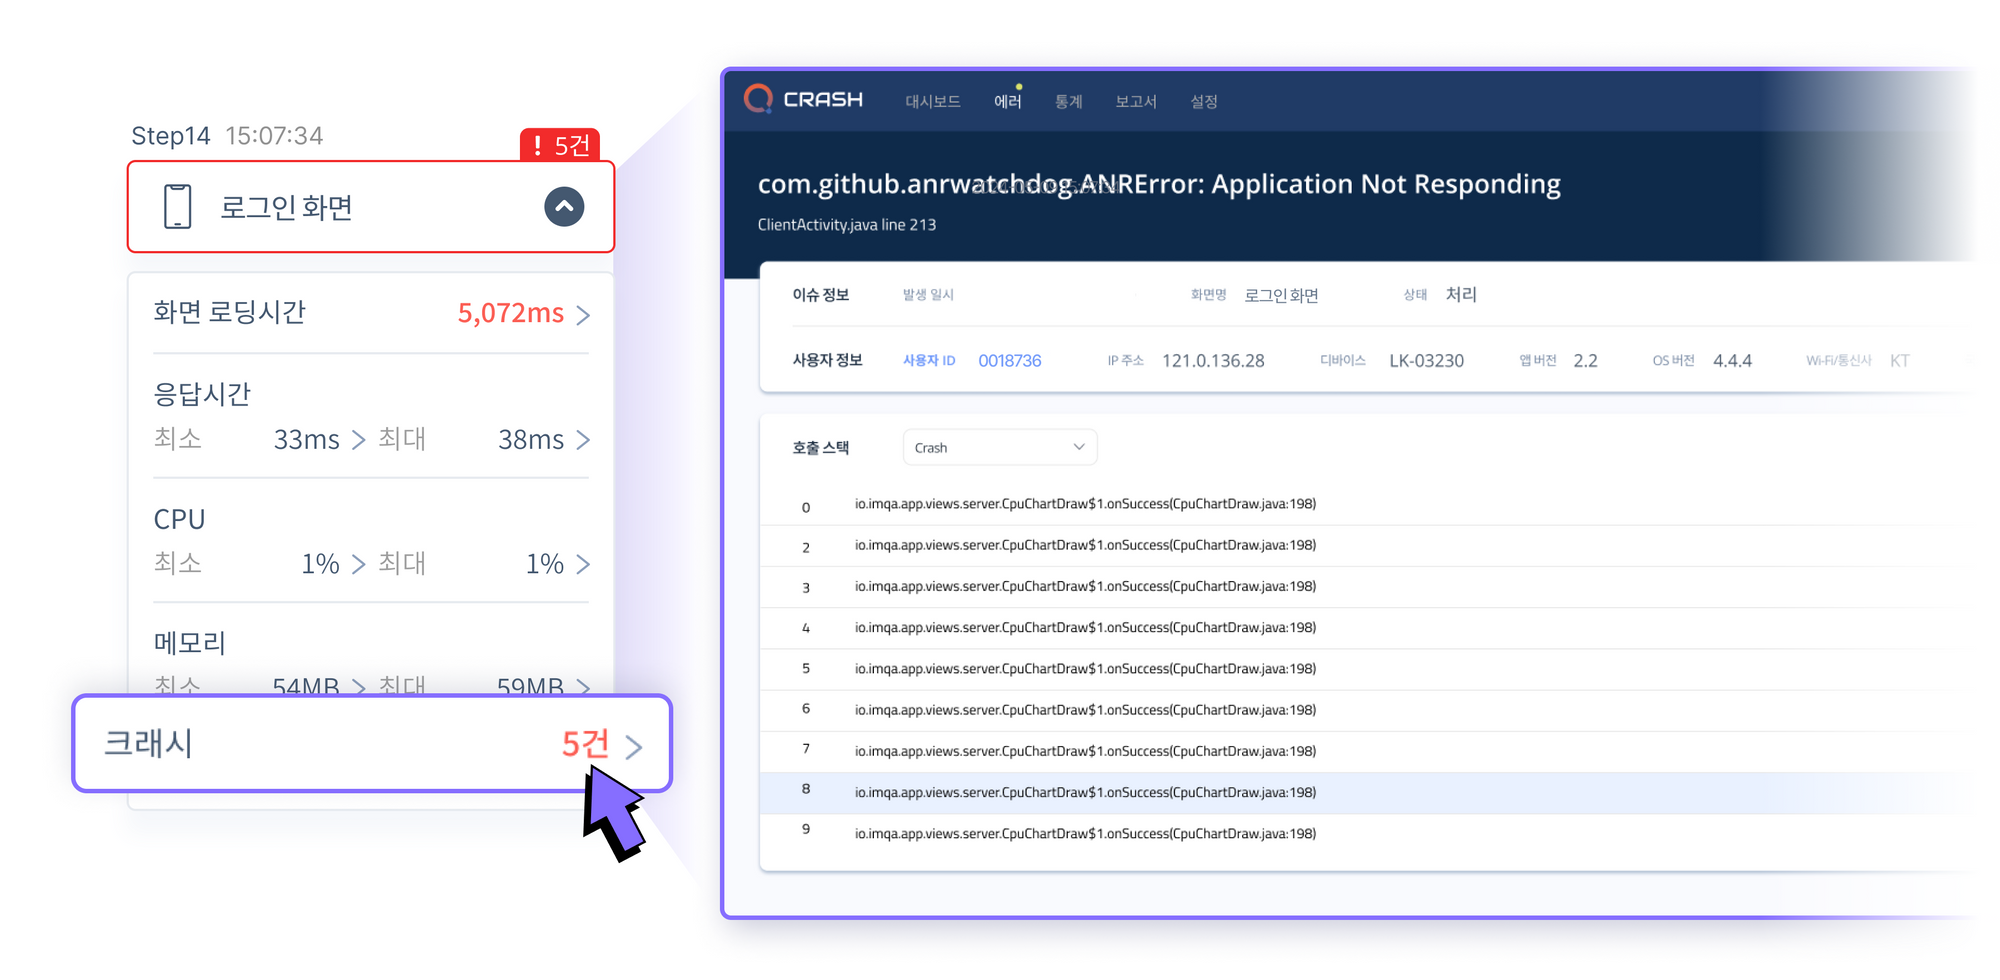Screen dimensions: 2000x980
Task: Click the Step14 label
Action: 171,136
